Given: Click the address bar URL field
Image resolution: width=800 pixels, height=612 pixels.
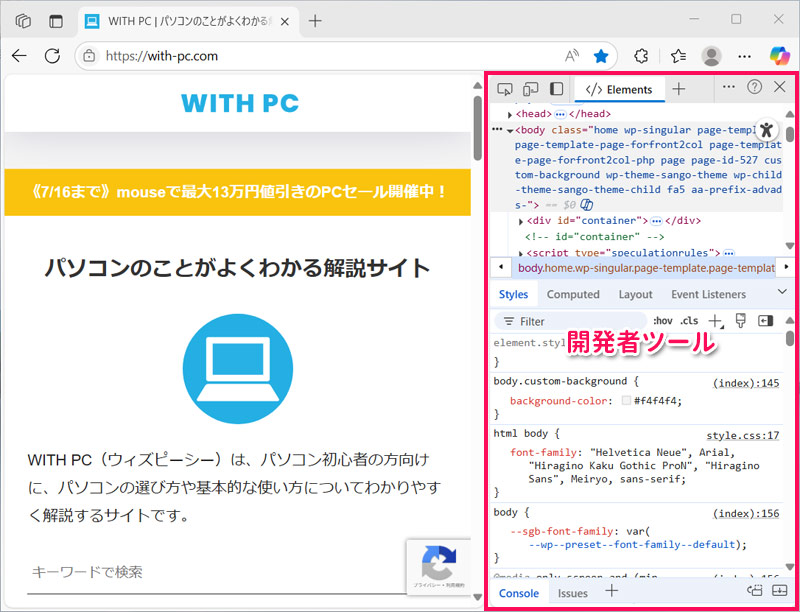Looking at the screenshot, I should pyautogui.click(x=327, y=56).
